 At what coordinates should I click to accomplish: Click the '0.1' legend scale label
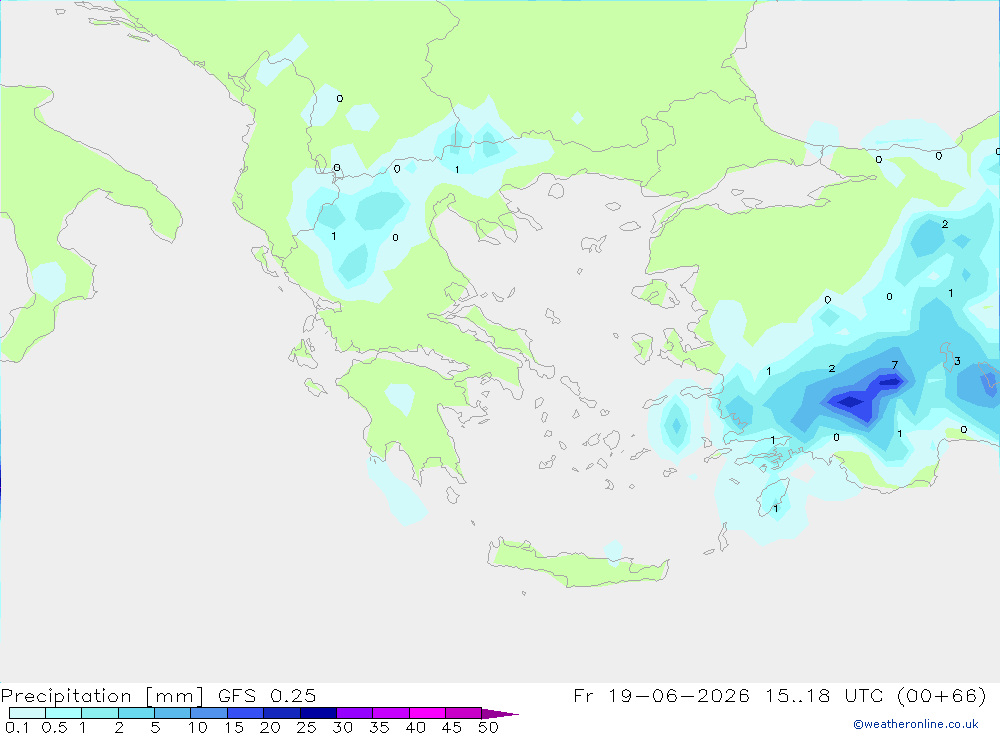(x=17, y=727)
